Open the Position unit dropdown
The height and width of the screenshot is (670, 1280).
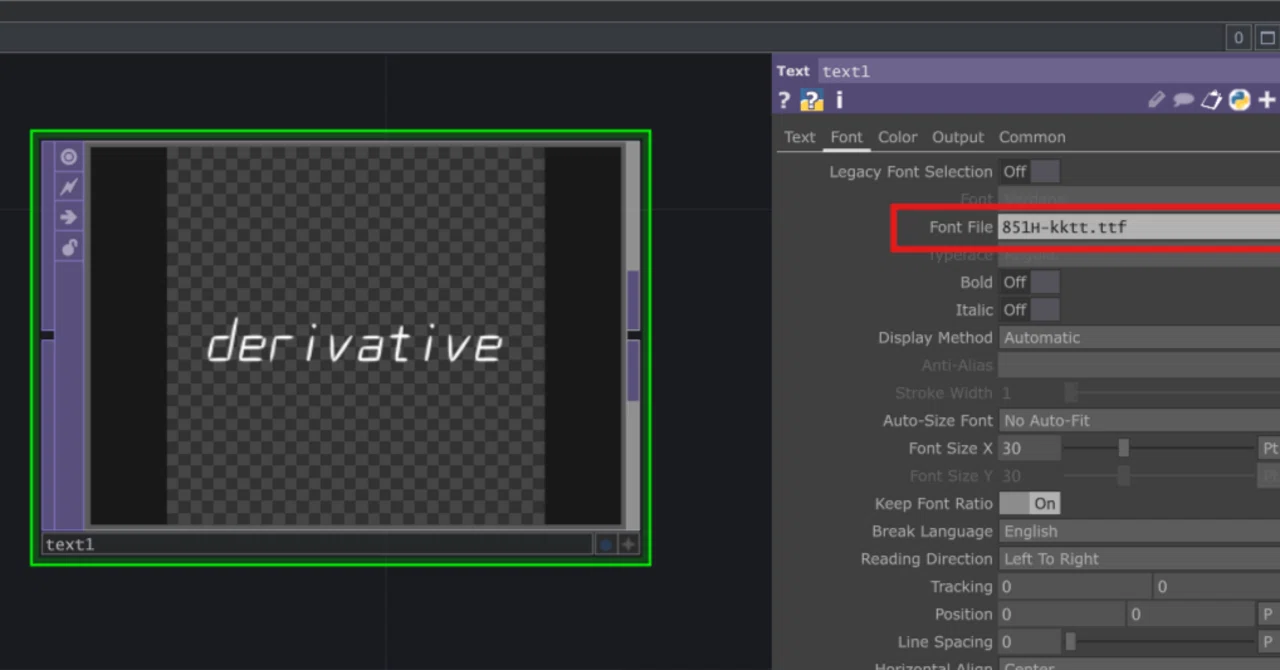[x=1269, y=615]
